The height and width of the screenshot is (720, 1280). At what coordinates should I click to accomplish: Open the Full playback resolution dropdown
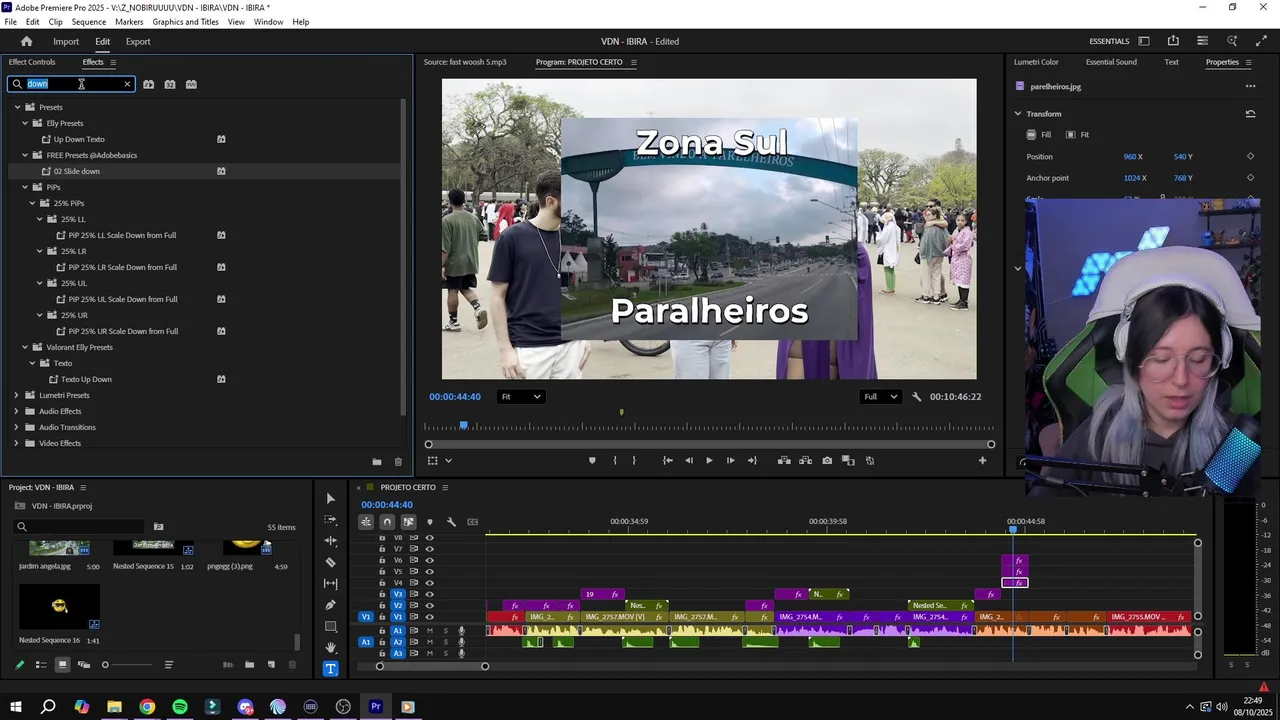pos(881,397)
